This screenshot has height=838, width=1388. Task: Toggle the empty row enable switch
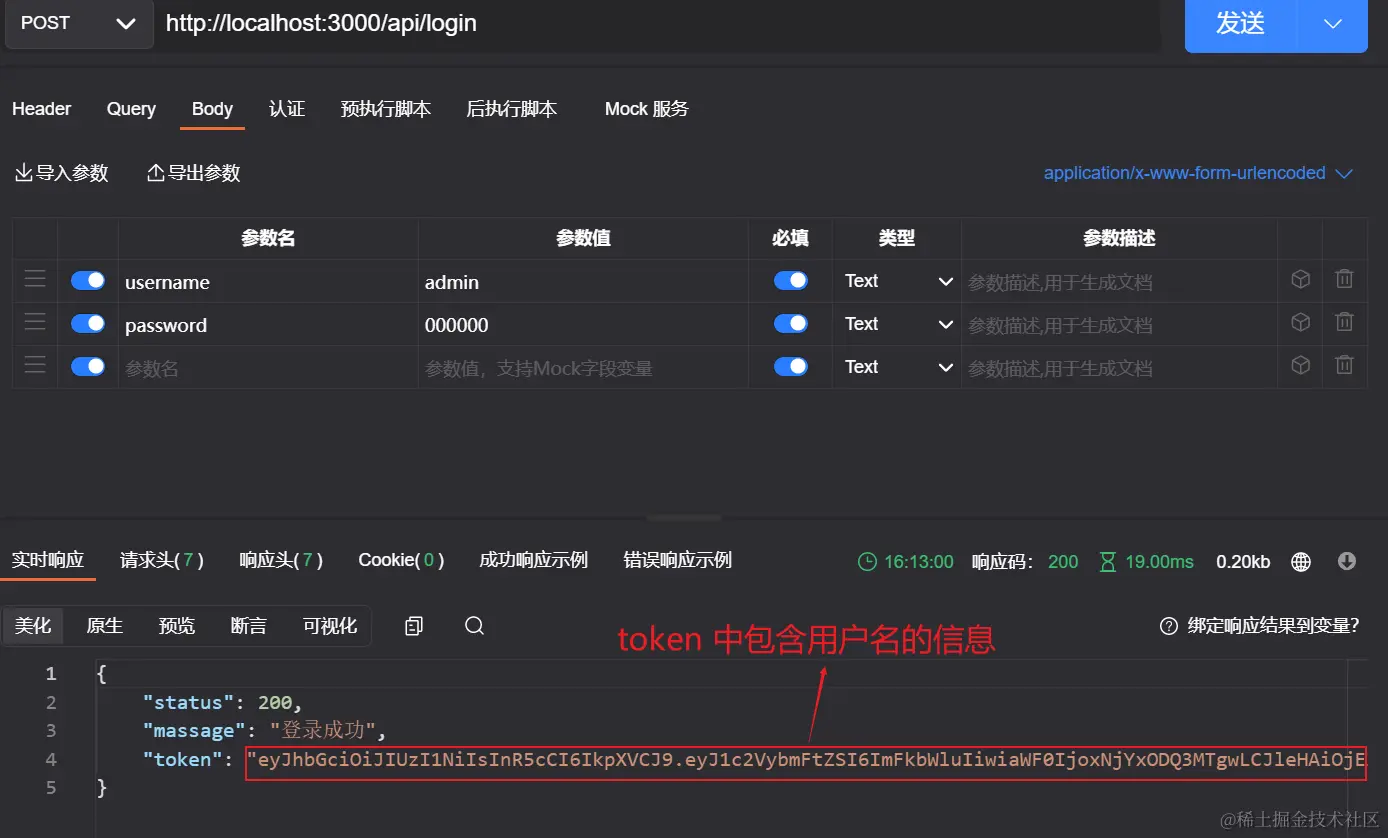[88, 367]
